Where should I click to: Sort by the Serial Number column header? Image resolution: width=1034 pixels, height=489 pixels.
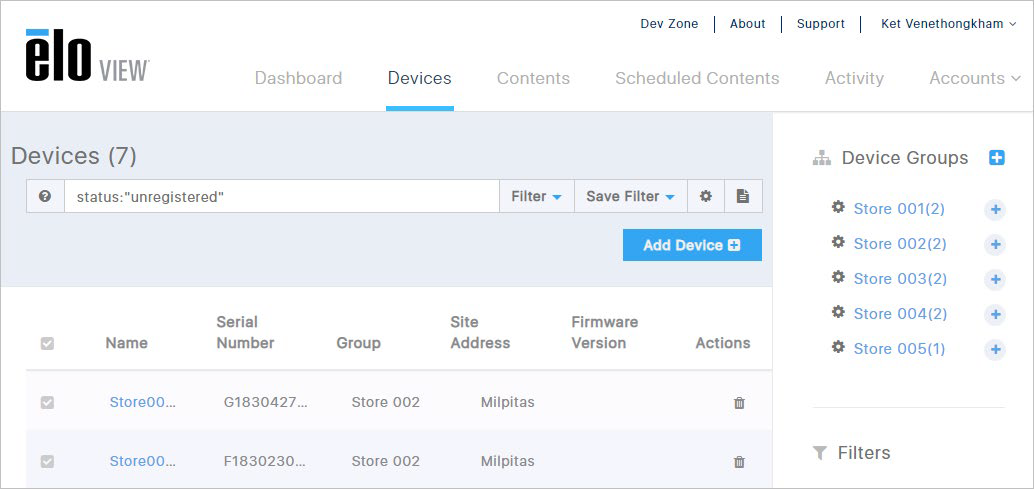[x=245, y=332]
